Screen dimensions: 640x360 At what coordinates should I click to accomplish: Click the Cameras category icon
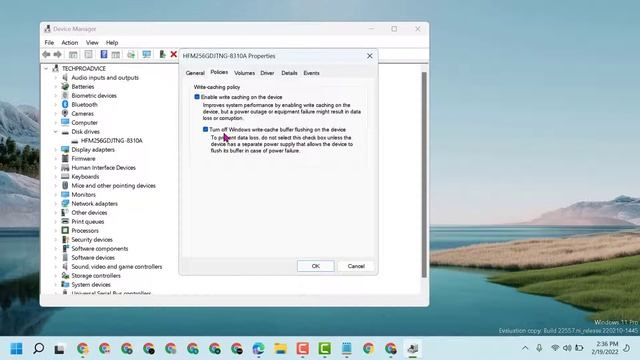tap(65, 113)
